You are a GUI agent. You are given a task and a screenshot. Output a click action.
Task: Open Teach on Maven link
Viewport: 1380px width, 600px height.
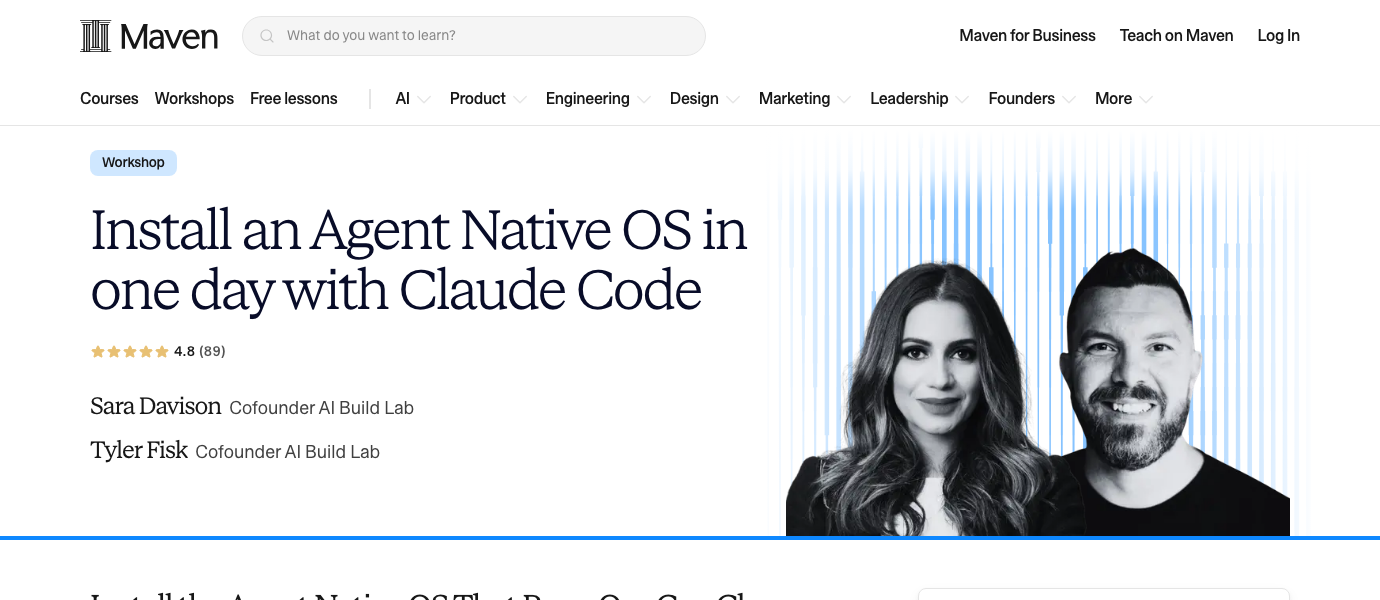[1176, 36]
